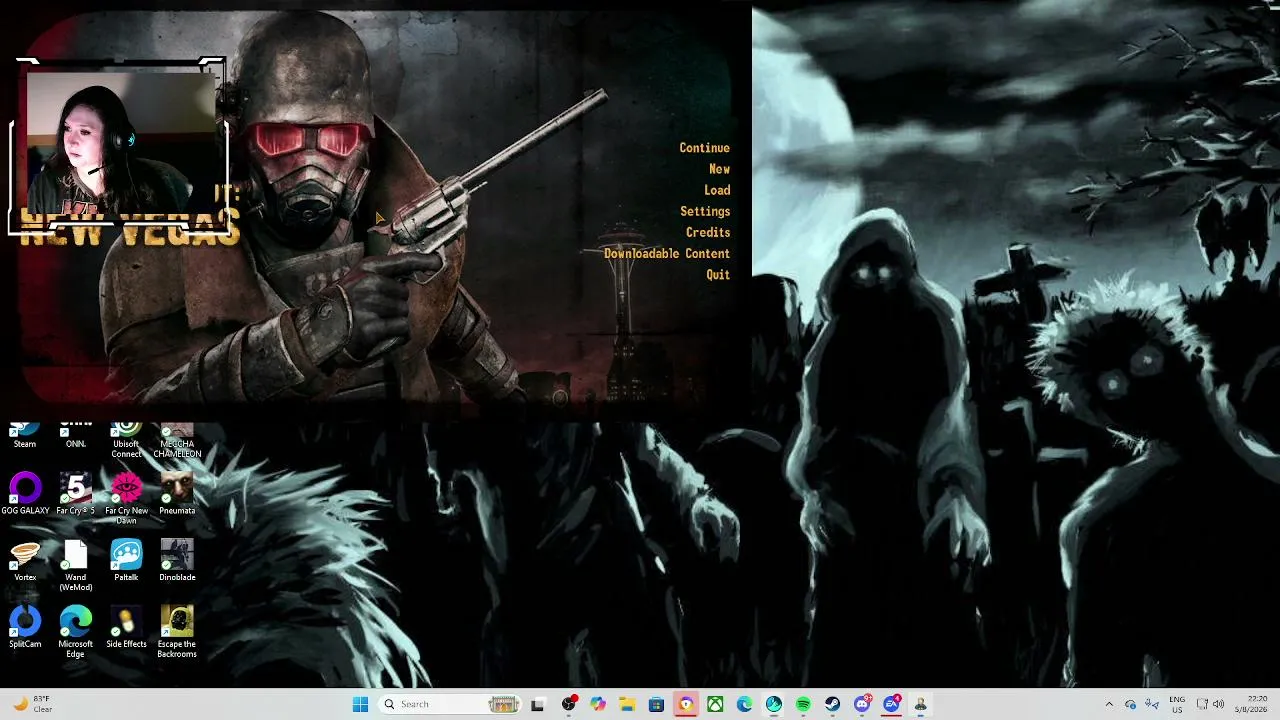The height and width of the screenshot is (720, 1280).
Task: Open Settings in the game main menu
Action: 705,211
